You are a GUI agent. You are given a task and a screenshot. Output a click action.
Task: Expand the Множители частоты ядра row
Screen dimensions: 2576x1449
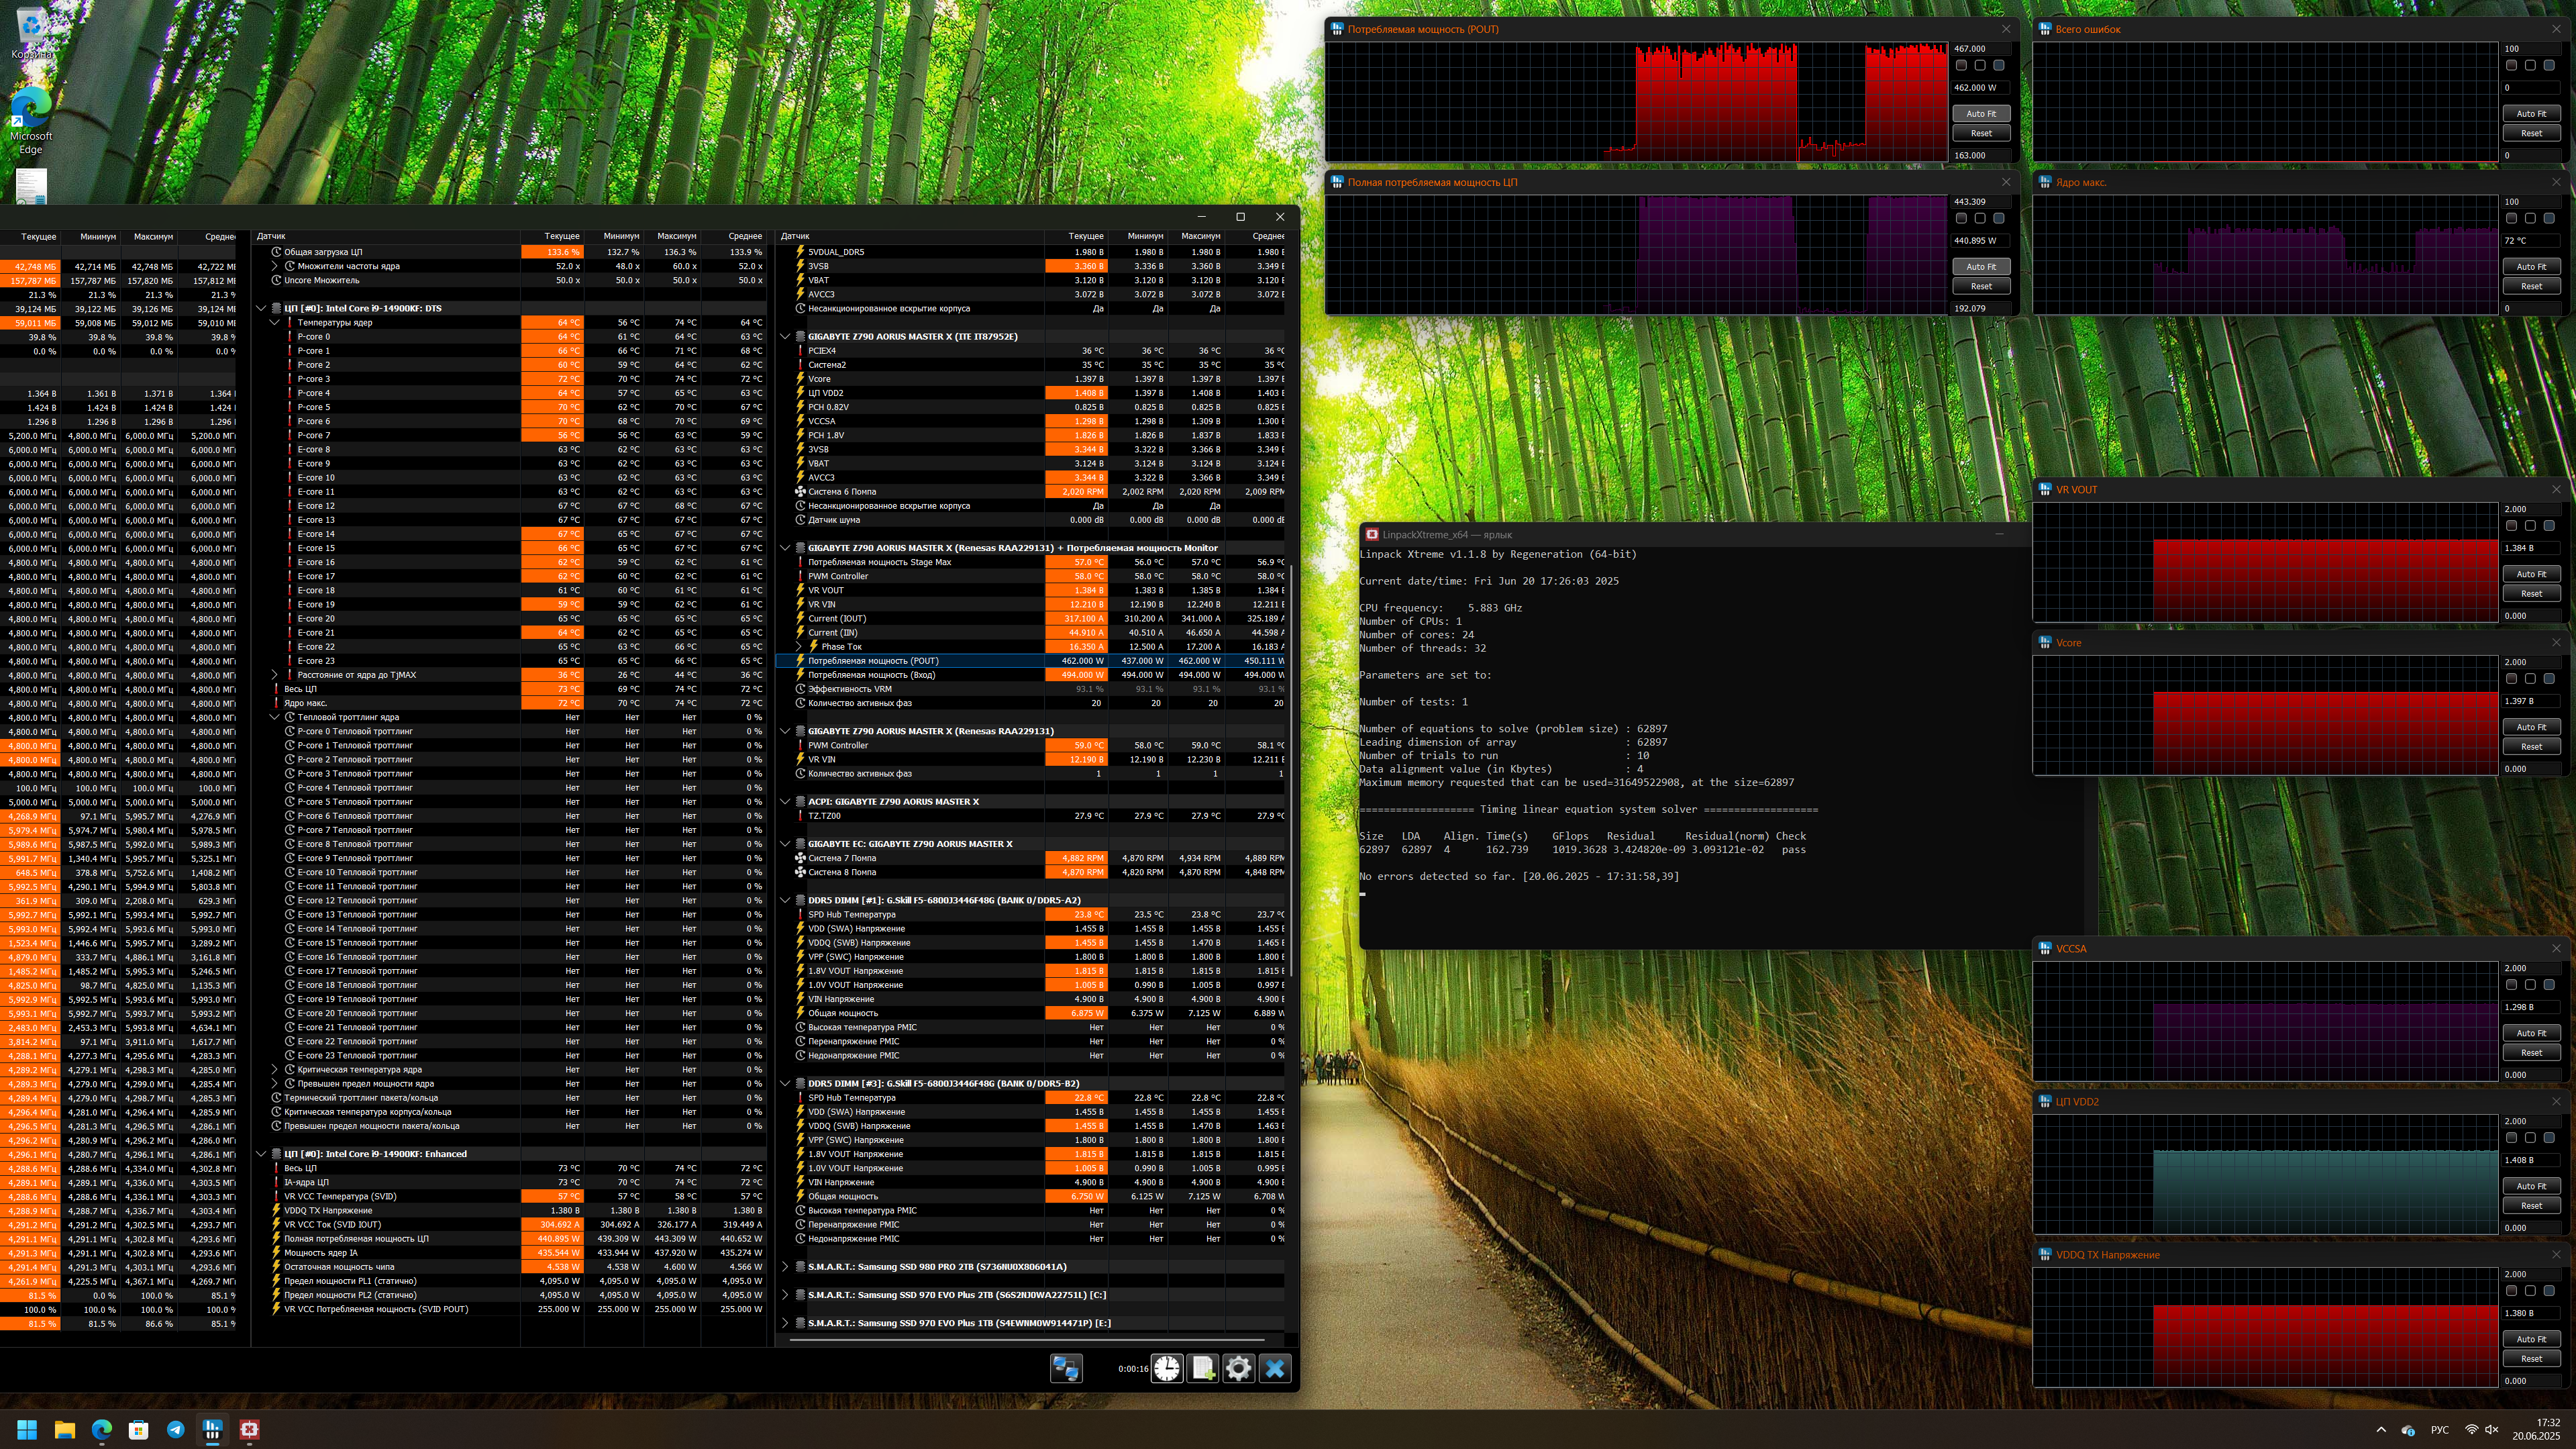(275, 266)
